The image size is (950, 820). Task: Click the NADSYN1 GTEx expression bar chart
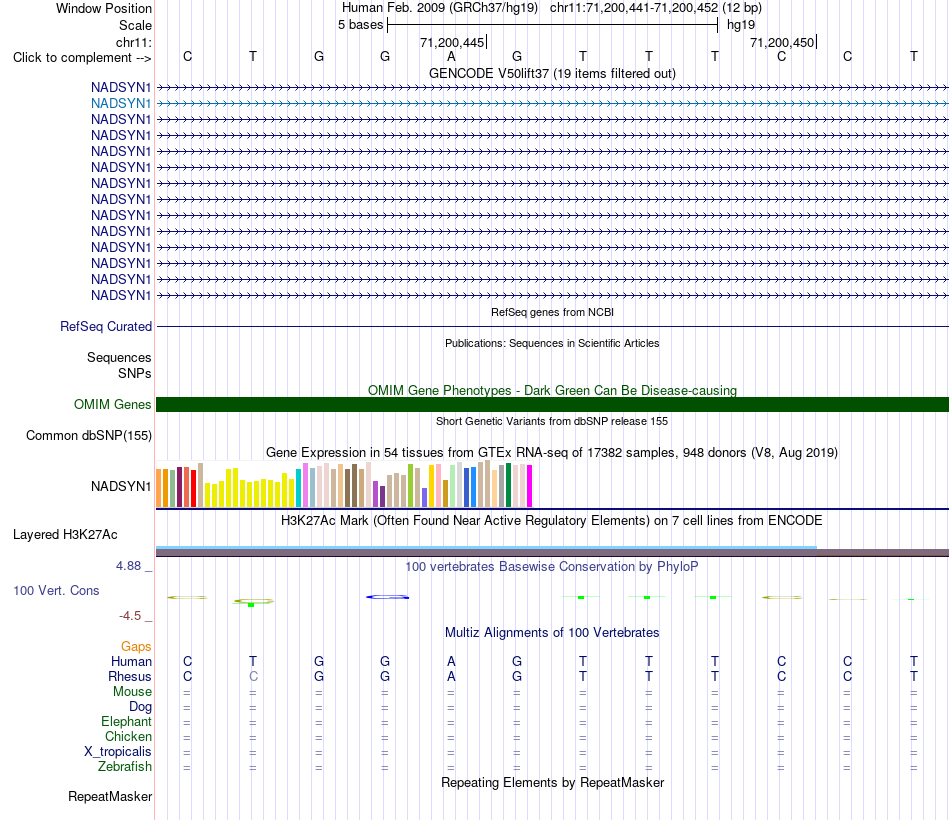344,484
